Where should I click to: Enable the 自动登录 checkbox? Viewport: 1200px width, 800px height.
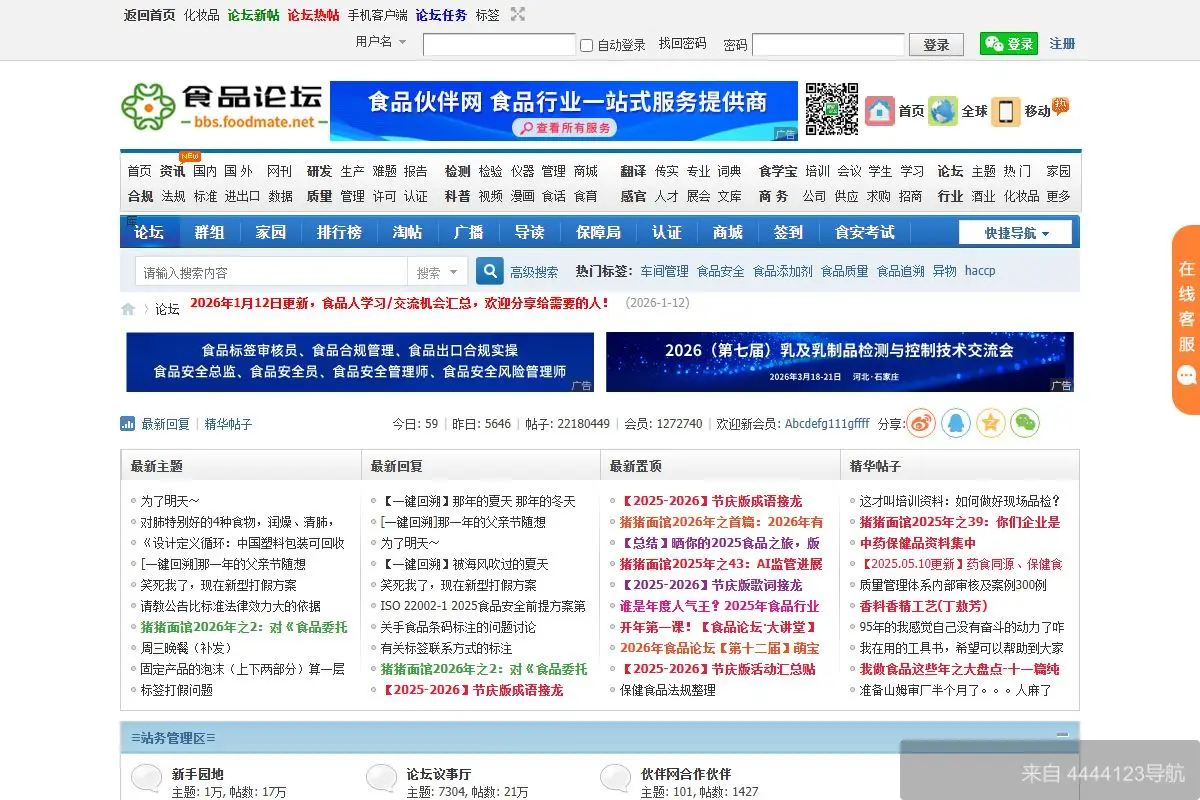click(586, 44)
